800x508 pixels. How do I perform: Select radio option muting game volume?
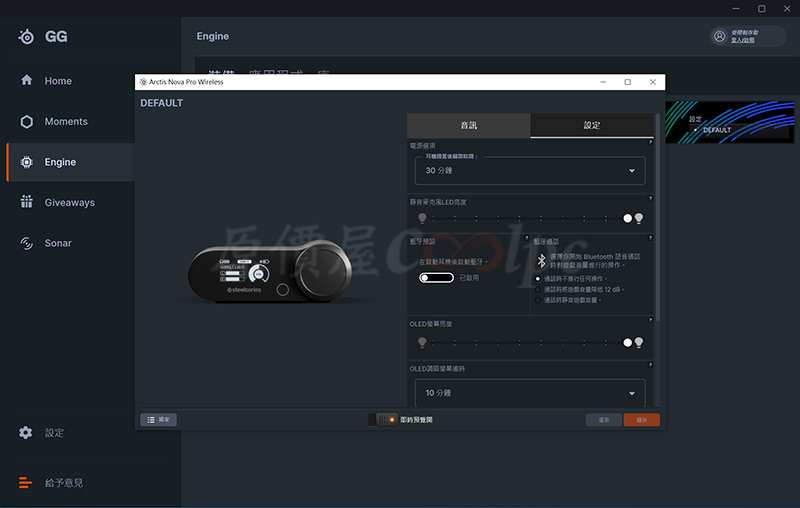tap(537, 300)
